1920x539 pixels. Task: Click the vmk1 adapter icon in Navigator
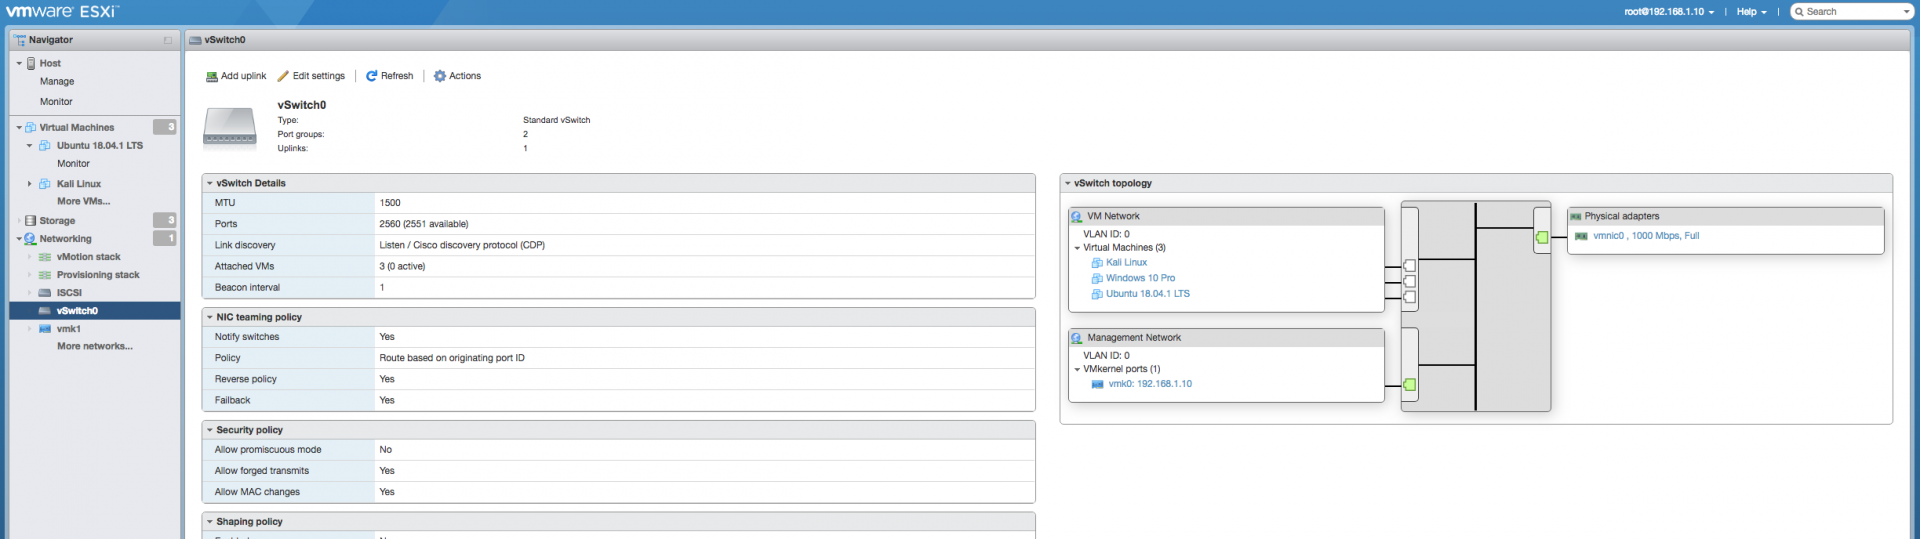(45, 329)
